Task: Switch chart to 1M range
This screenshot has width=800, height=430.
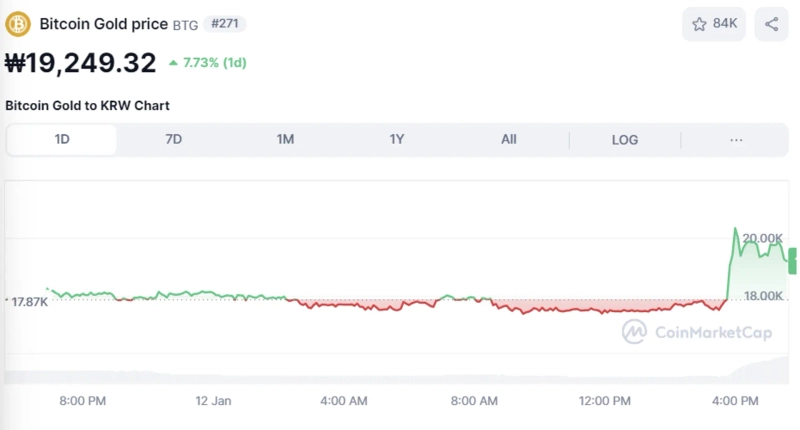Action: [285, 140]
